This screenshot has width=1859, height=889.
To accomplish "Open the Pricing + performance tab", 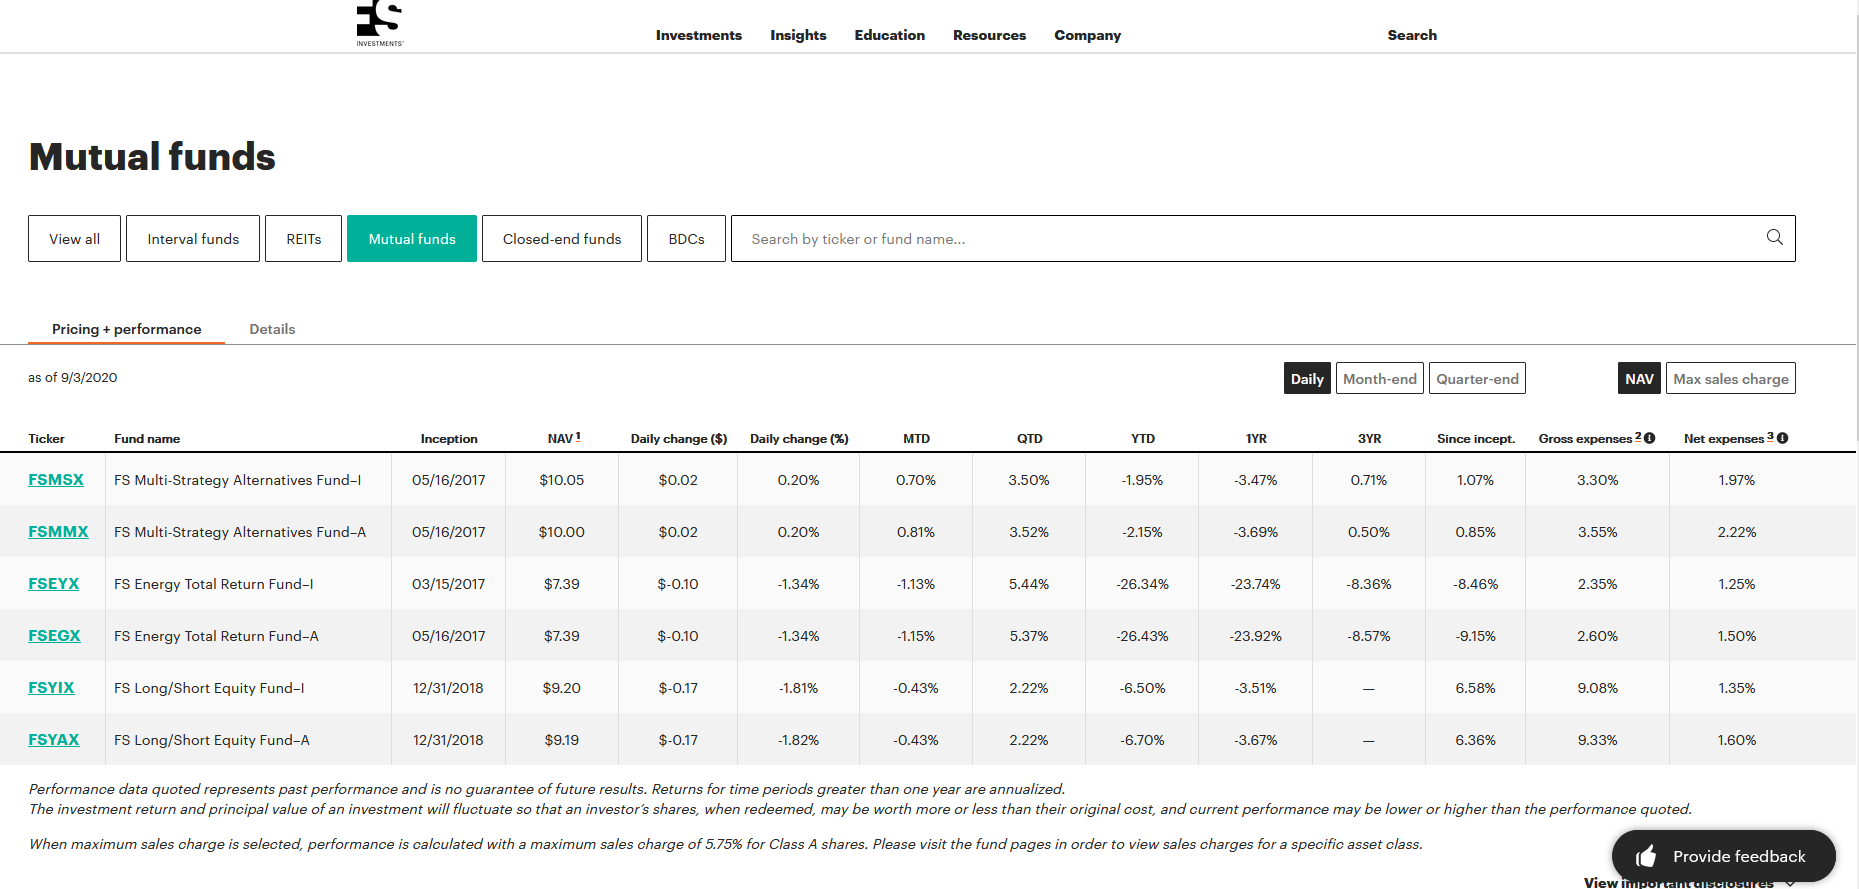I will pos(126,329).
